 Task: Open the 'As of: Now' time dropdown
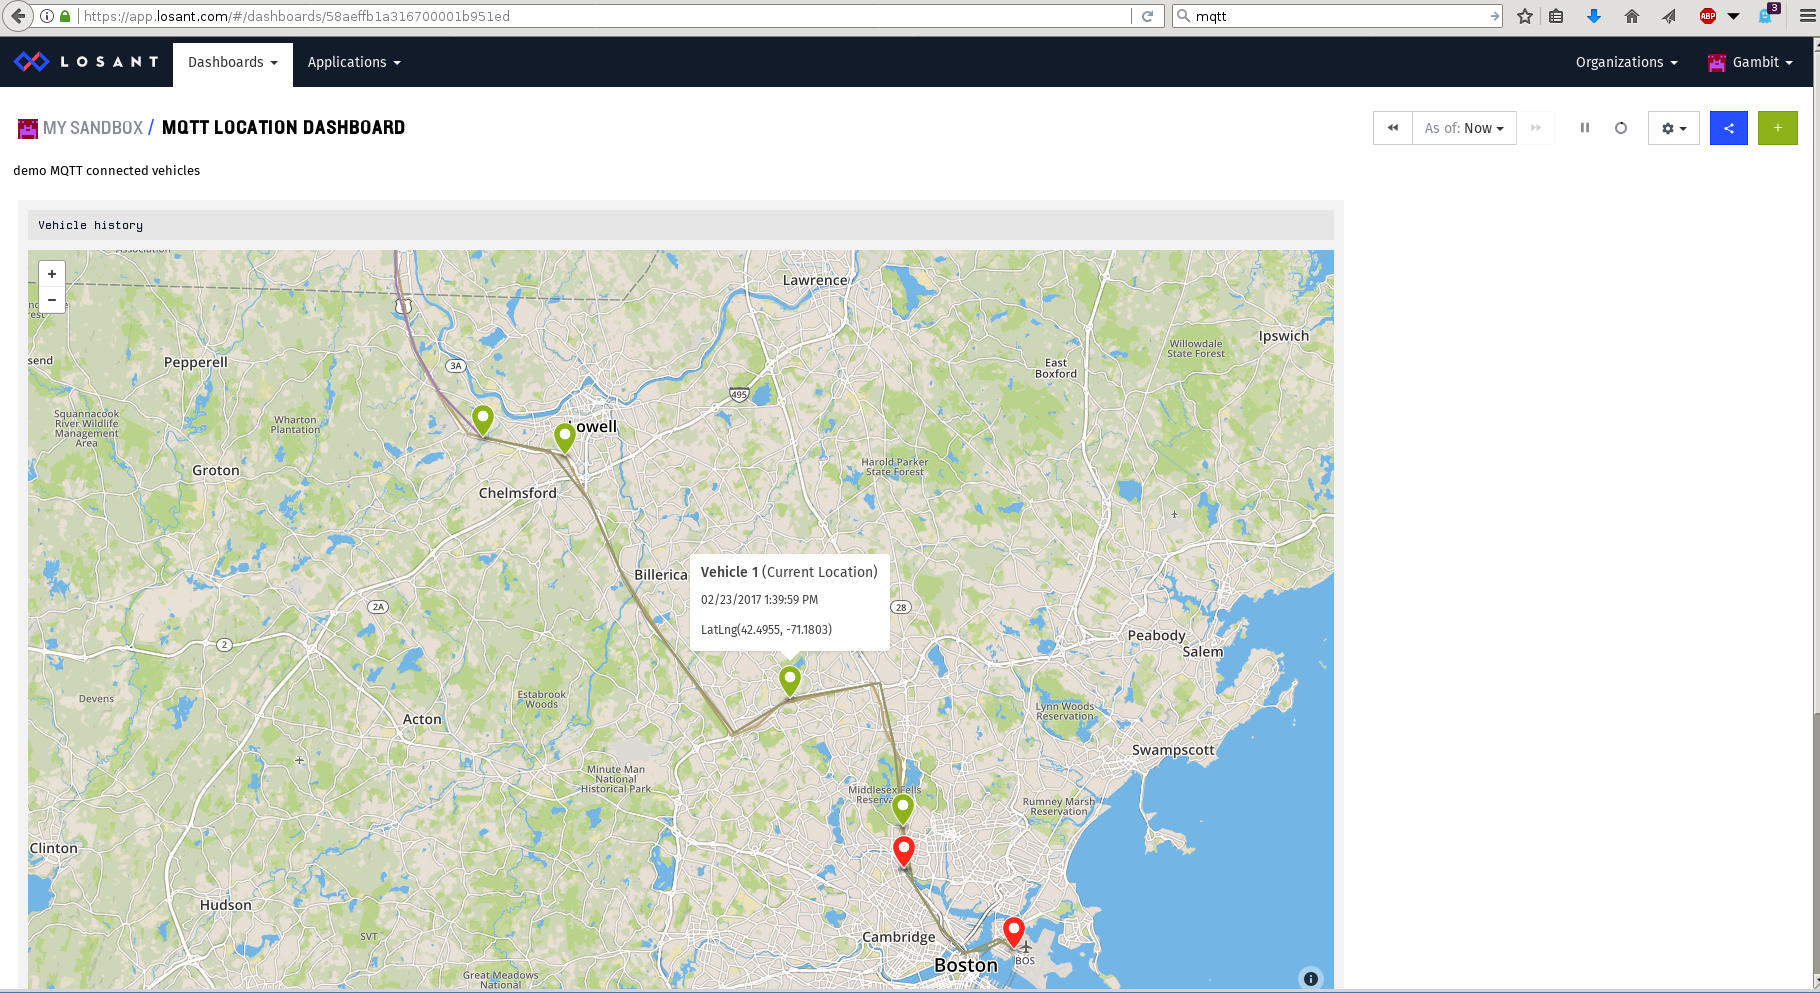tap(1464, 128)
